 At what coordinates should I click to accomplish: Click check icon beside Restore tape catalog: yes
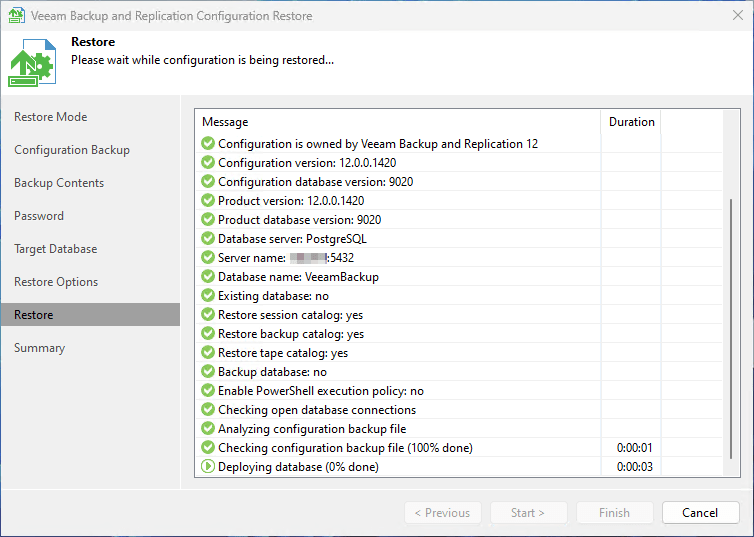click(208, 353)
